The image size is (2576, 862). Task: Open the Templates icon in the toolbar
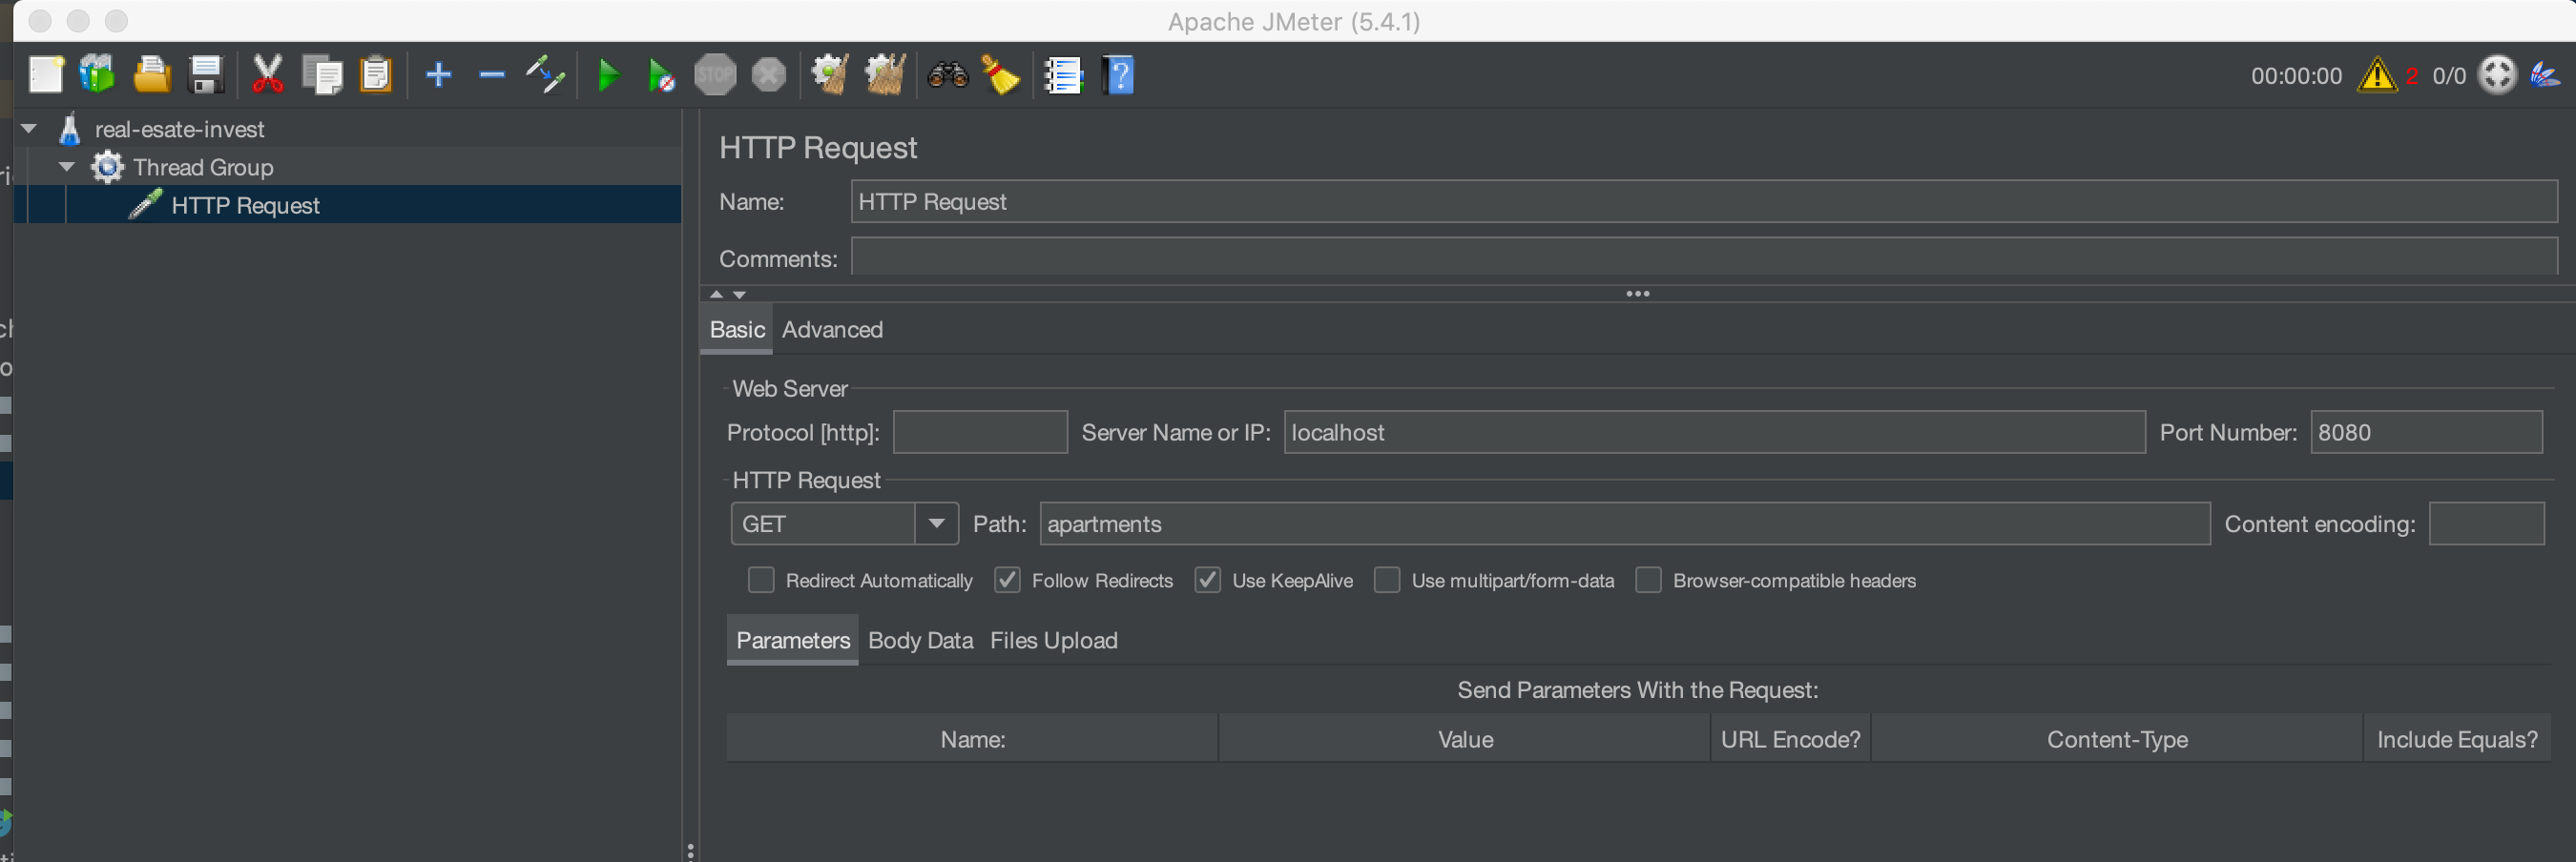(98, 75)
